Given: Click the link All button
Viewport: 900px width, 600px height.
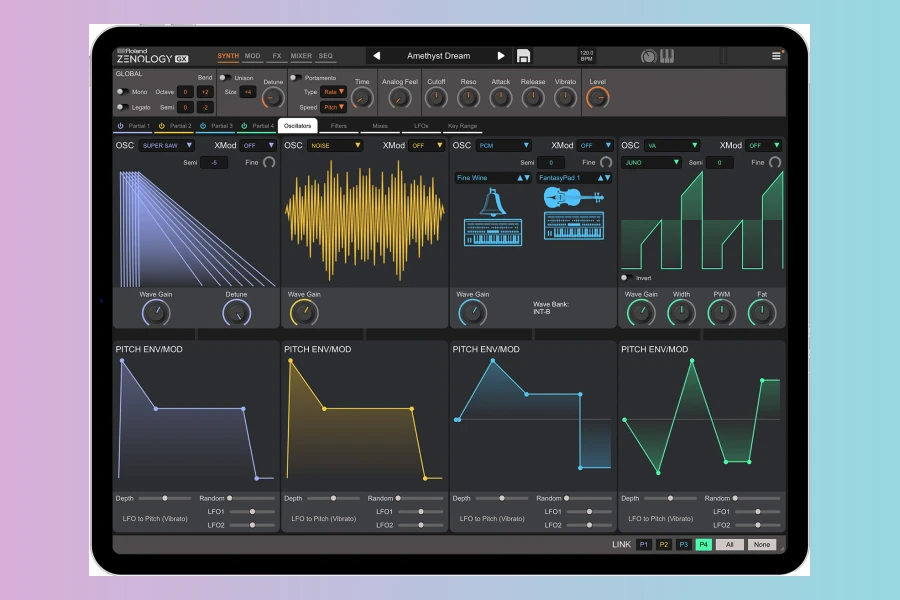Looking at the screenshot, I should pos(730,544).
